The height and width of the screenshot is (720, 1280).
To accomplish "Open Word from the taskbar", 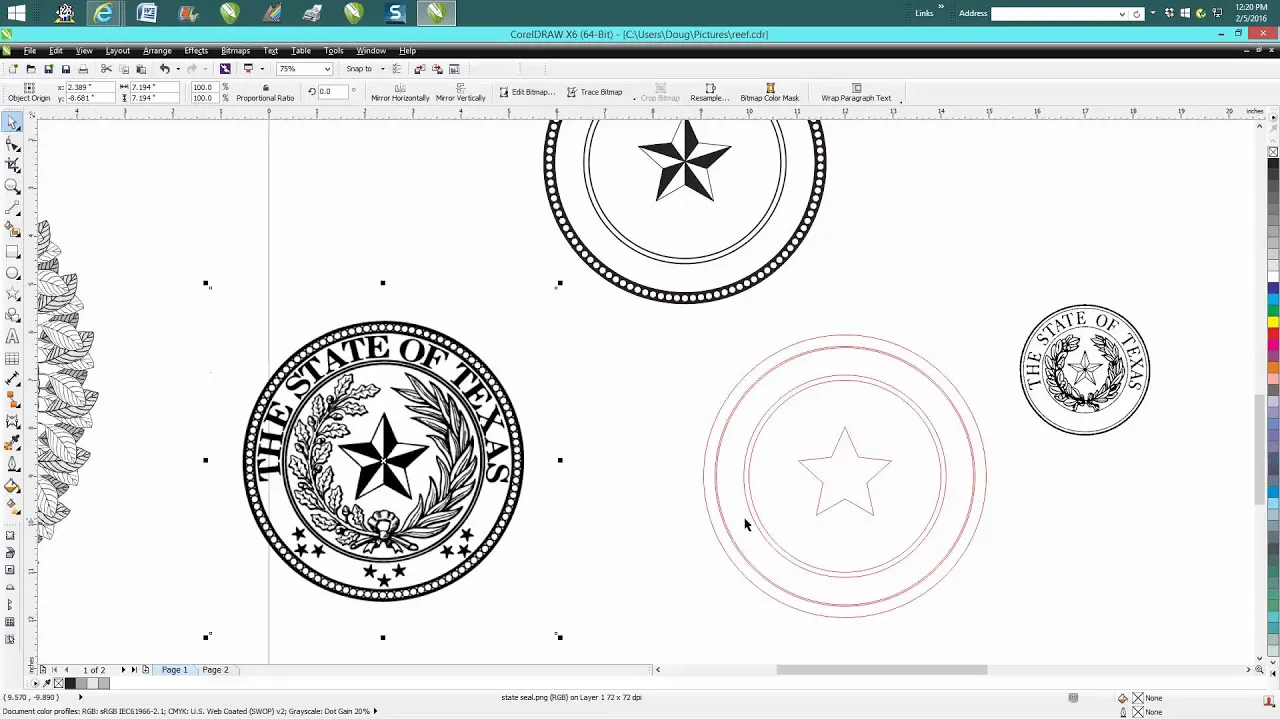I will (x=147, y=13).
